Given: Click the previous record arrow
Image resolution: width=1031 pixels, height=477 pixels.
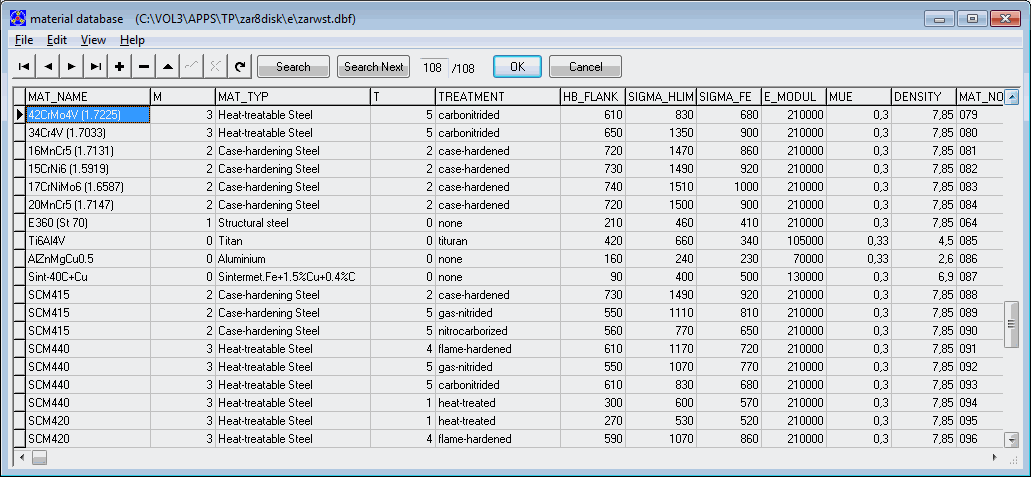Looking at the screenshot, I should 46,67.
